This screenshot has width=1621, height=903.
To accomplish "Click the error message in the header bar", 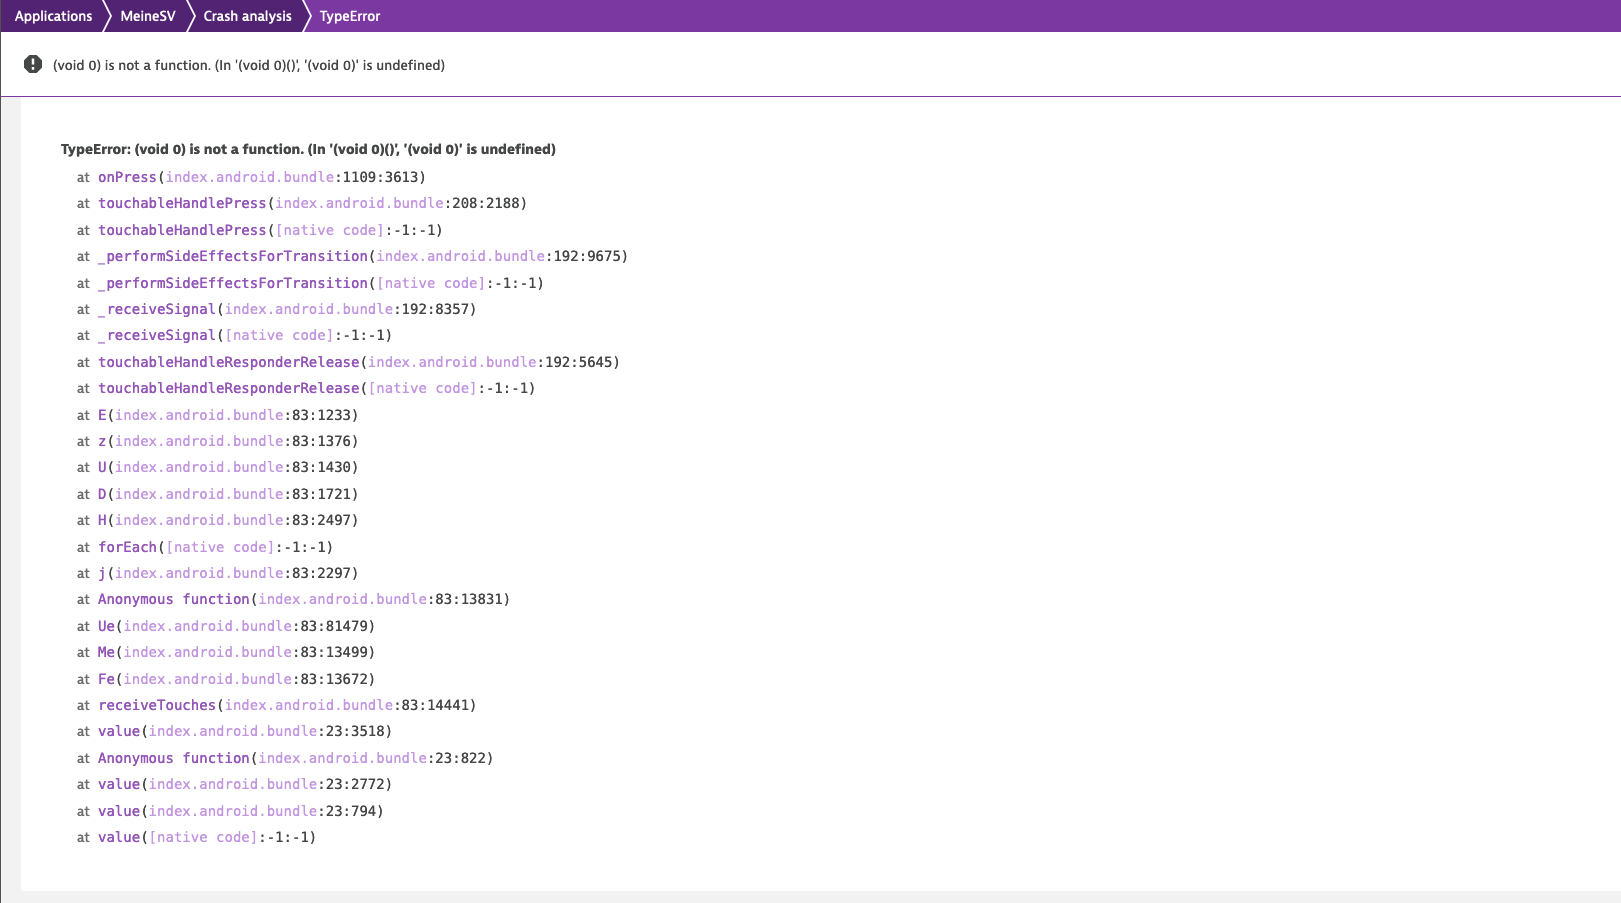I will coord(249,65).
